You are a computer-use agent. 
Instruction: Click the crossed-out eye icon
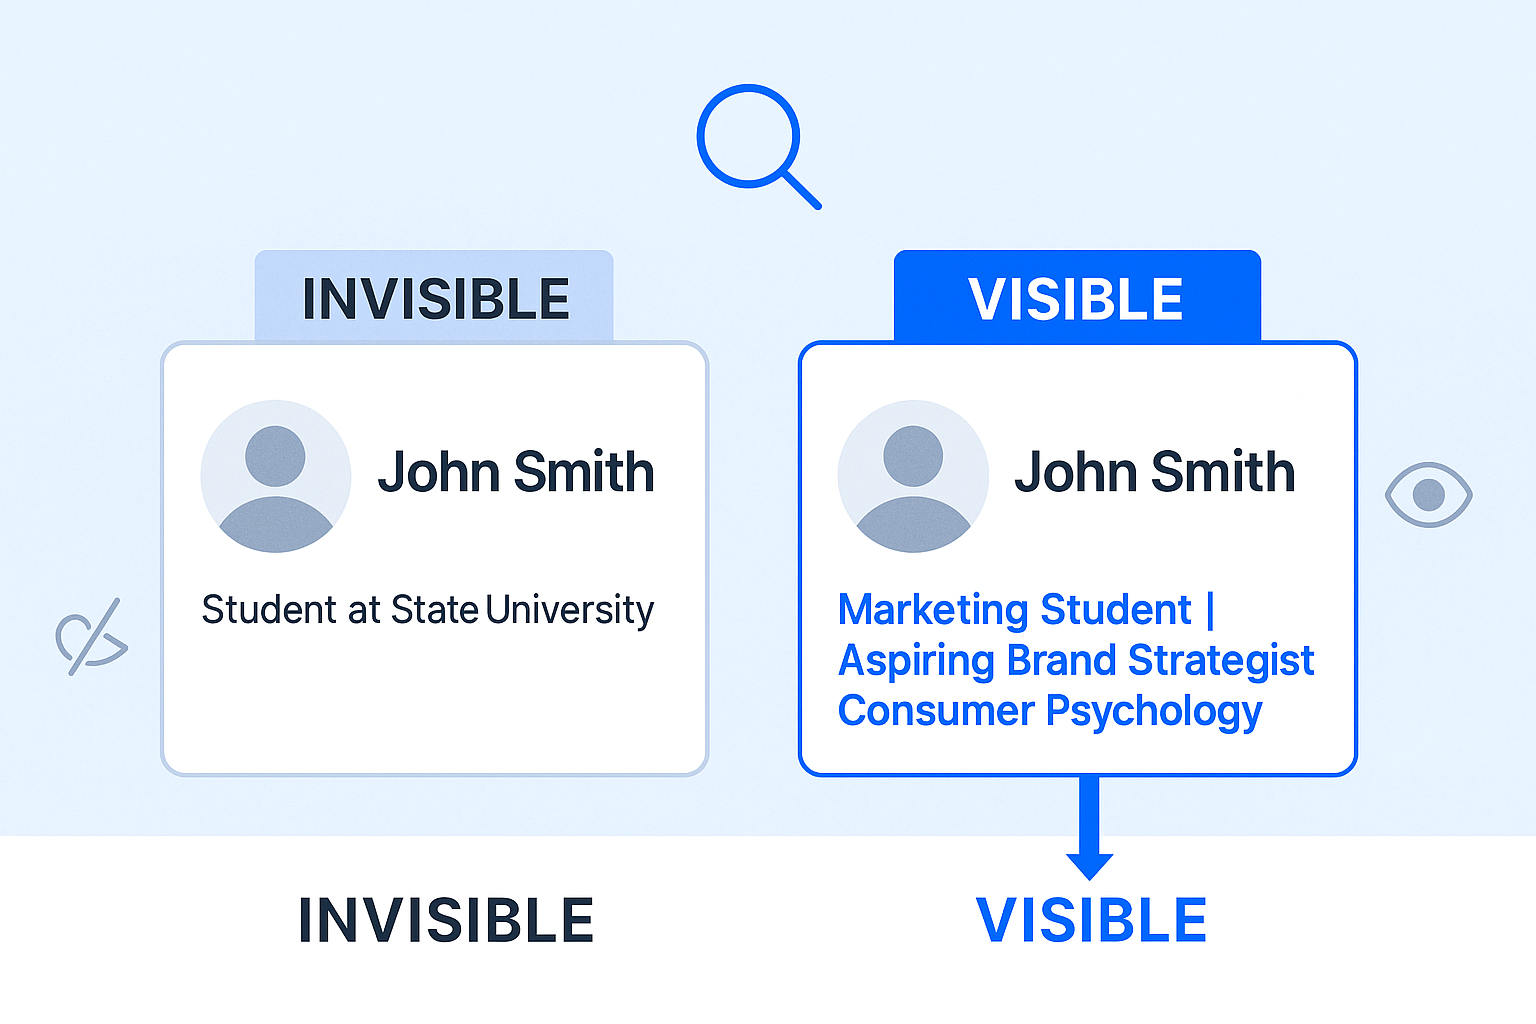click(x=91, y=638)
